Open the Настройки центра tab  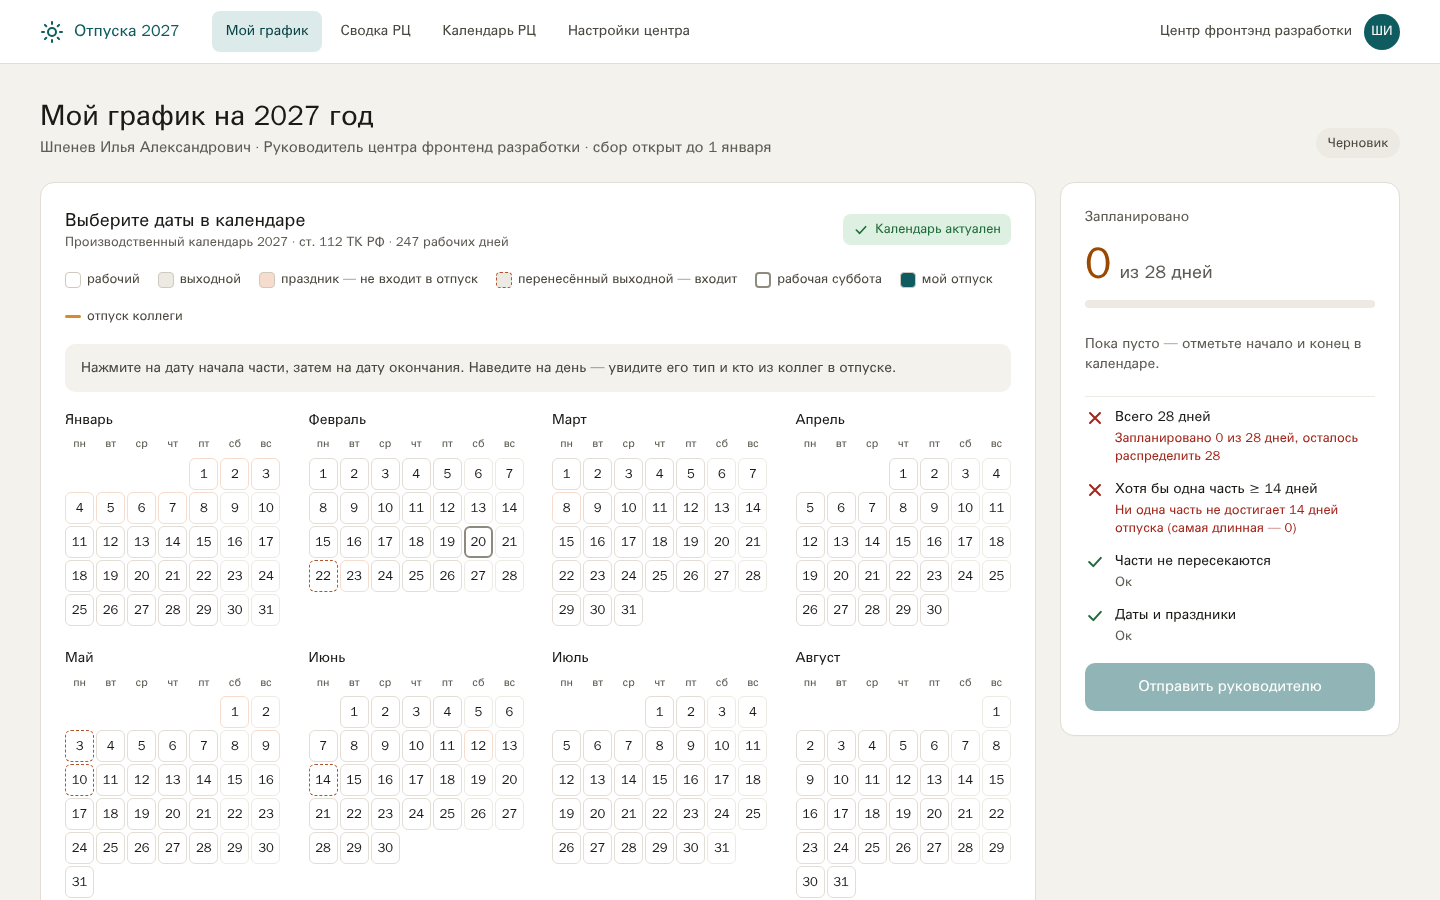[629, 31]
